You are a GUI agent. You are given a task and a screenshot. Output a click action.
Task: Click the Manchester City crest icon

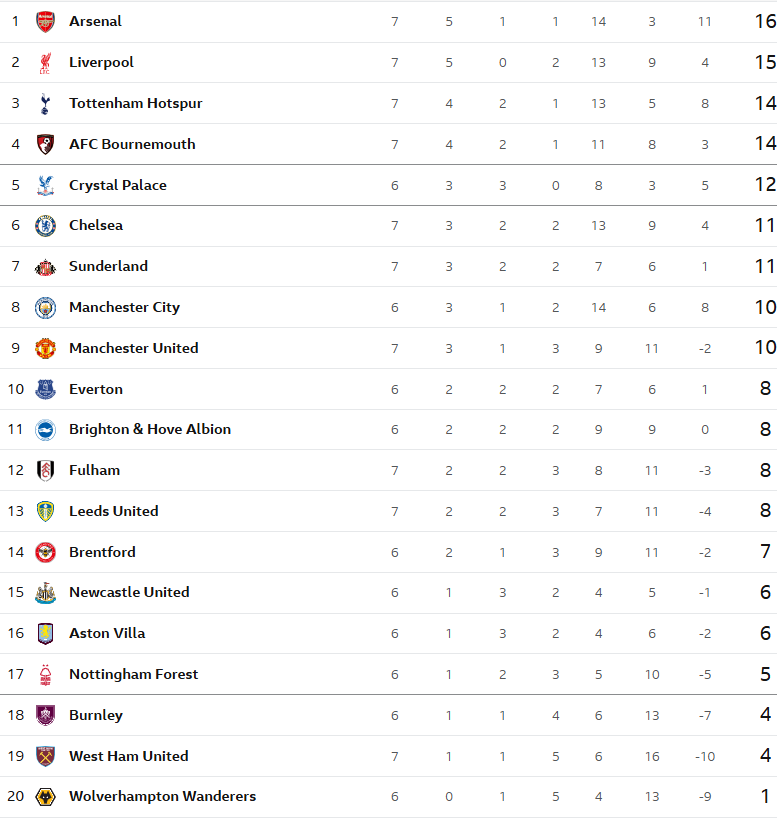(45, 307)
